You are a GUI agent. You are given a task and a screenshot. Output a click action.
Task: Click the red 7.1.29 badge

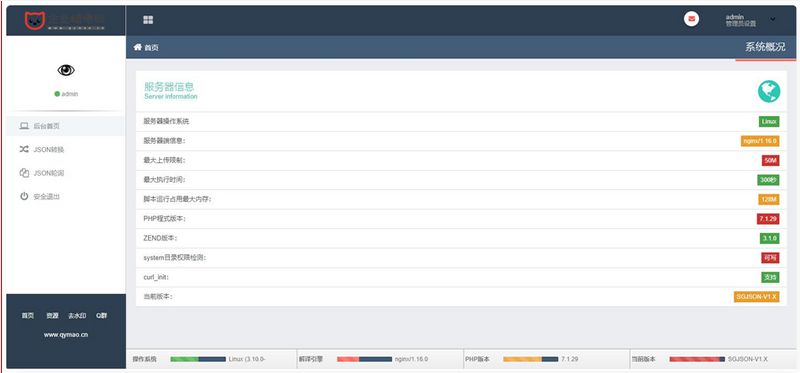[768, 219]
